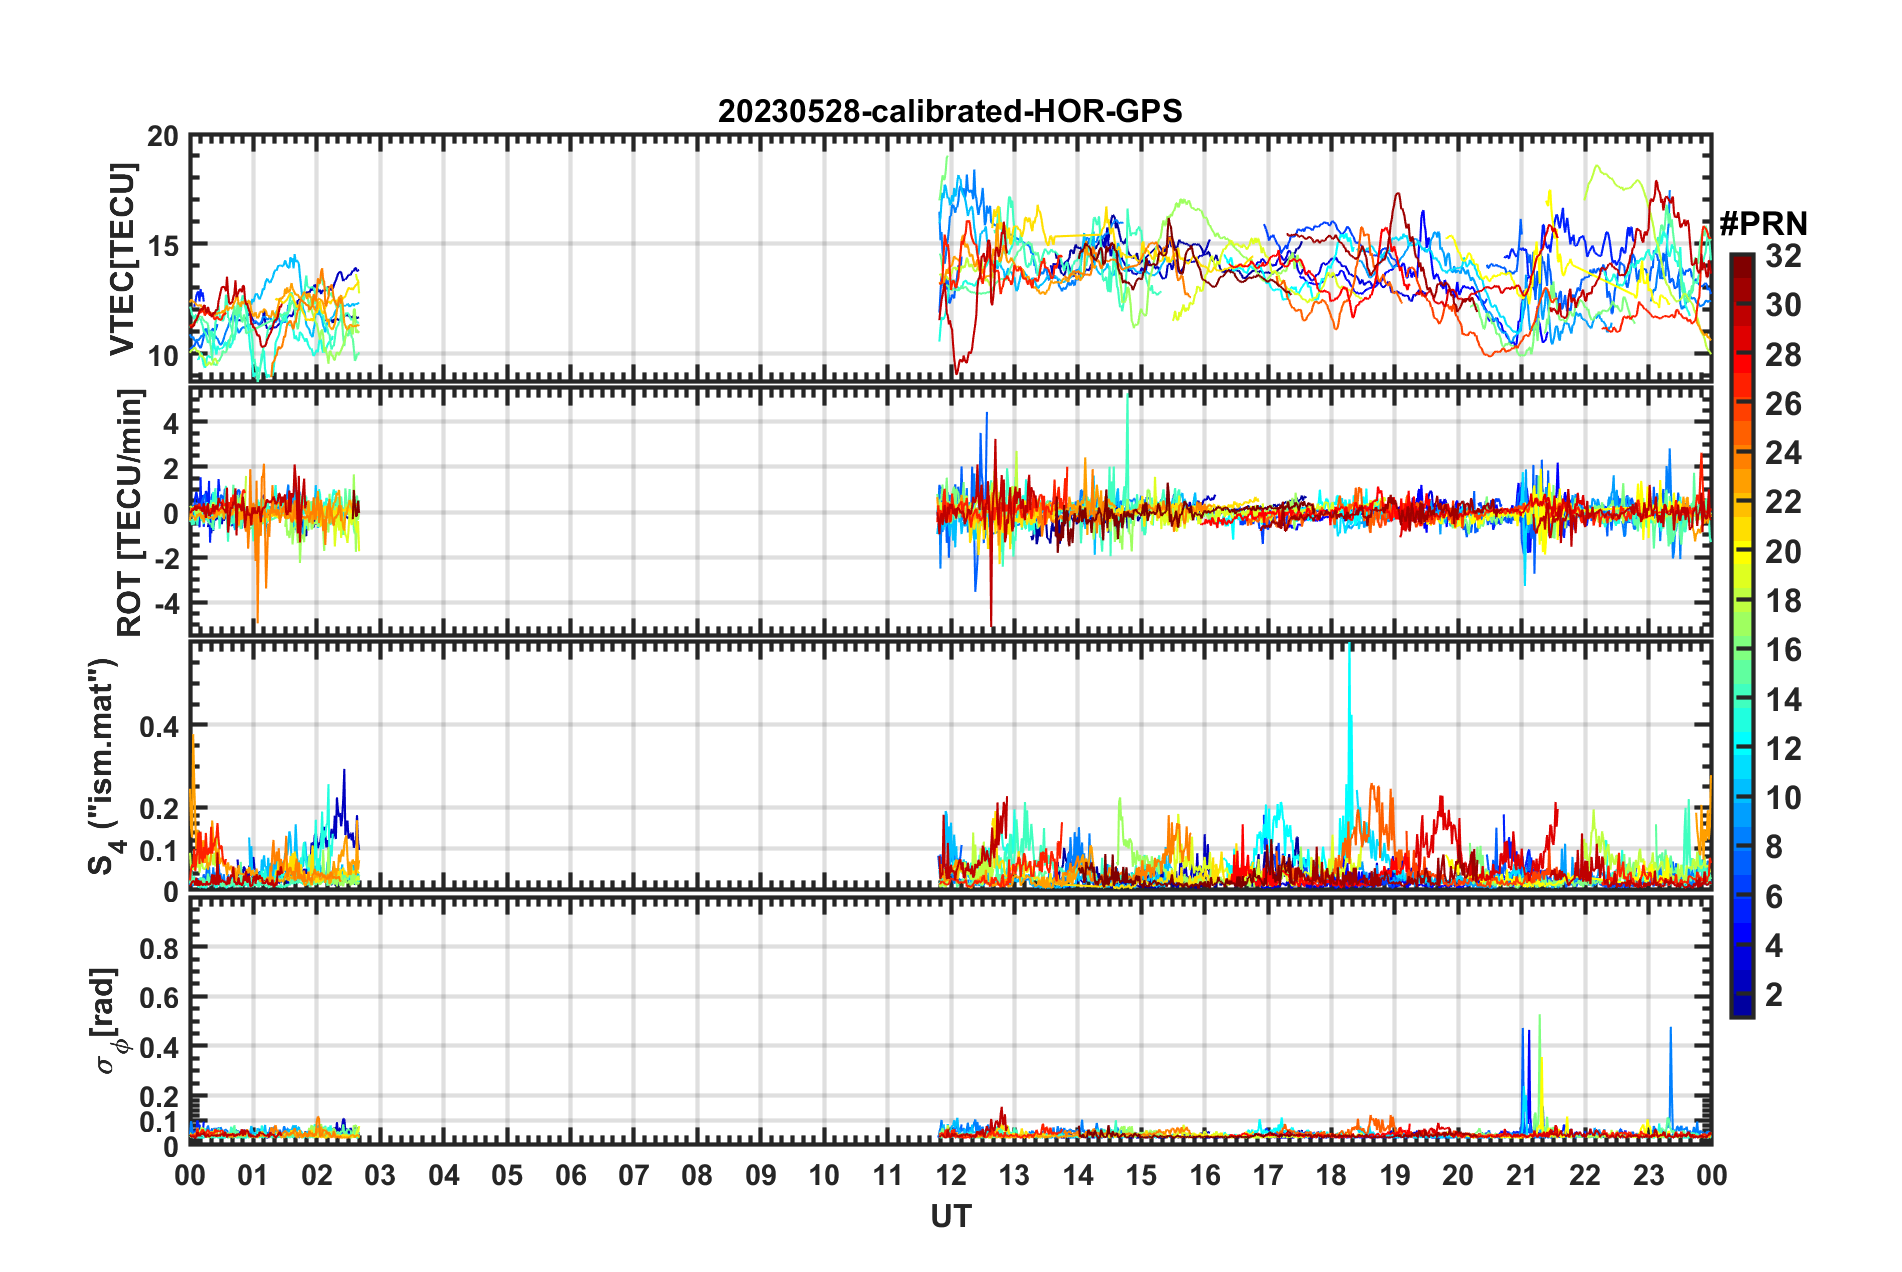The image size is (1902, 1272).
Task: Click colorbar tick label 16
Action: (1783, 650)
